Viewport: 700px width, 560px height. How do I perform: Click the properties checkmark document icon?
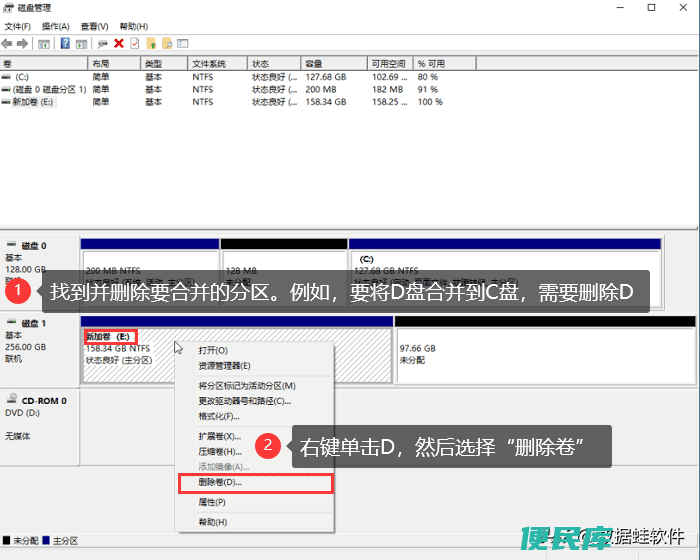click(x=134, y=43)
